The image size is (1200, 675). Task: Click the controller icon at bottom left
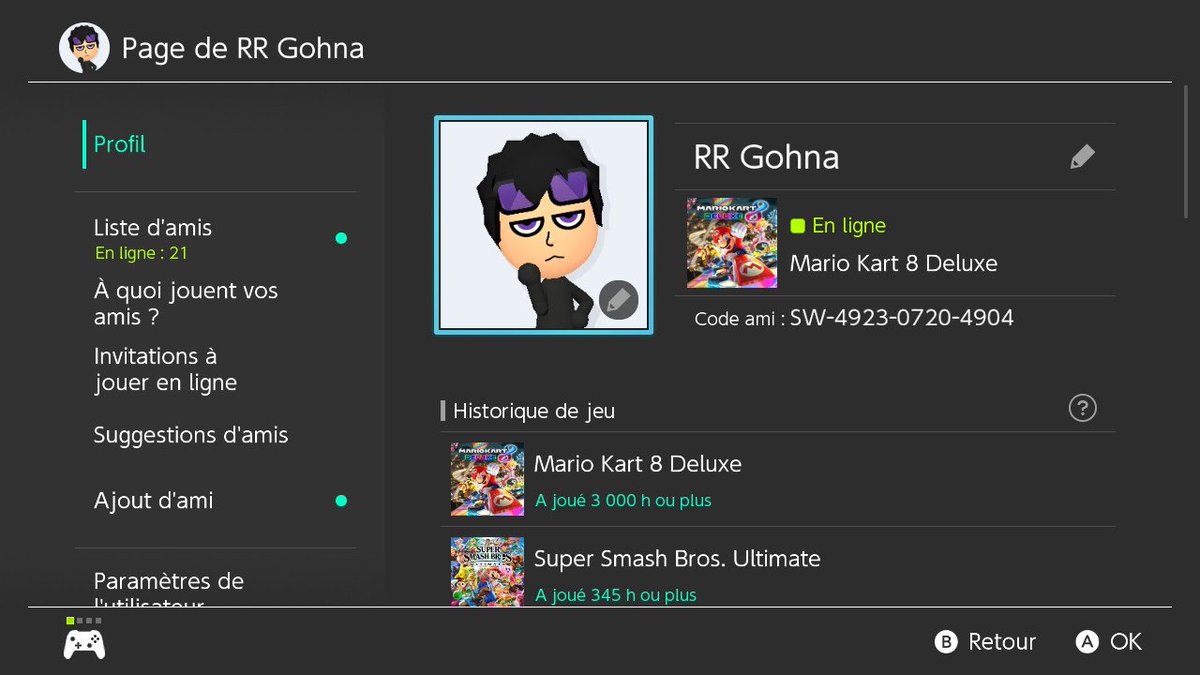[x=85, y=644]
